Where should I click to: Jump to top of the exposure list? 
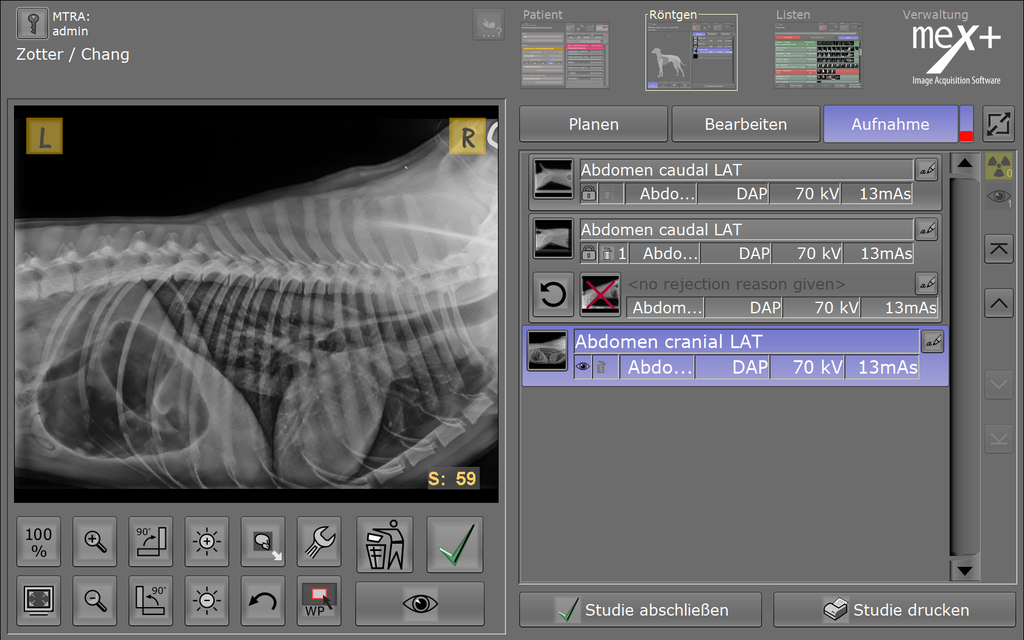click(x=998, y=250)
